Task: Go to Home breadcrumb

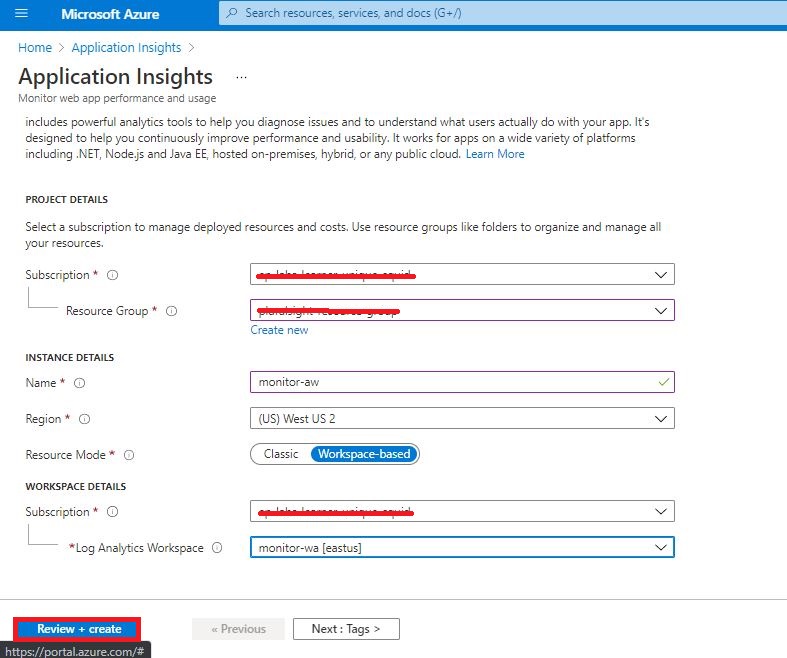Action: [35, 47]
